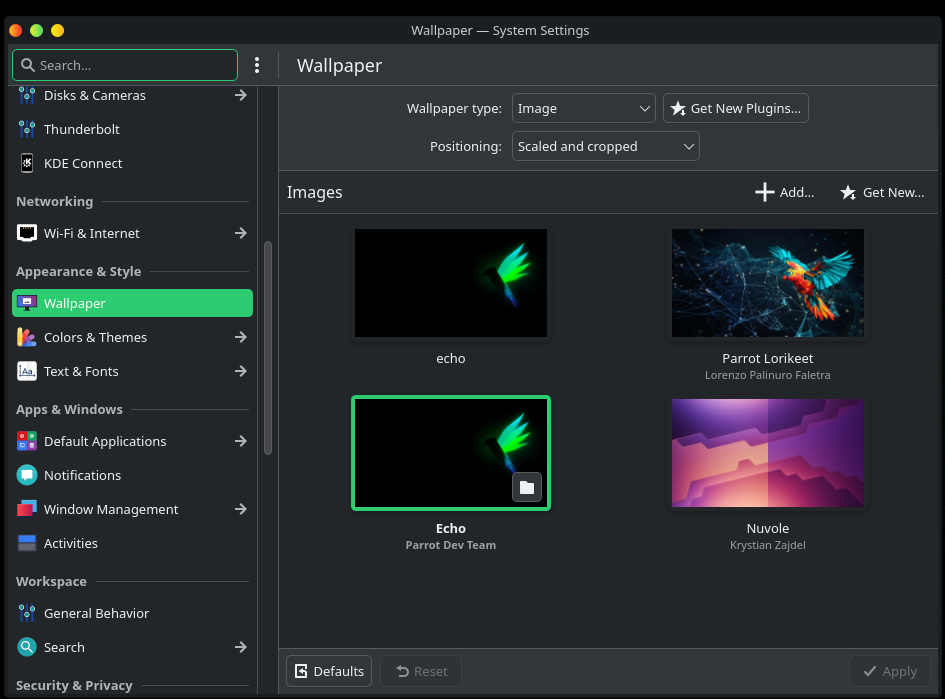
Task: Click the Notifications bell icon
Action: click(x=27, y=475)
